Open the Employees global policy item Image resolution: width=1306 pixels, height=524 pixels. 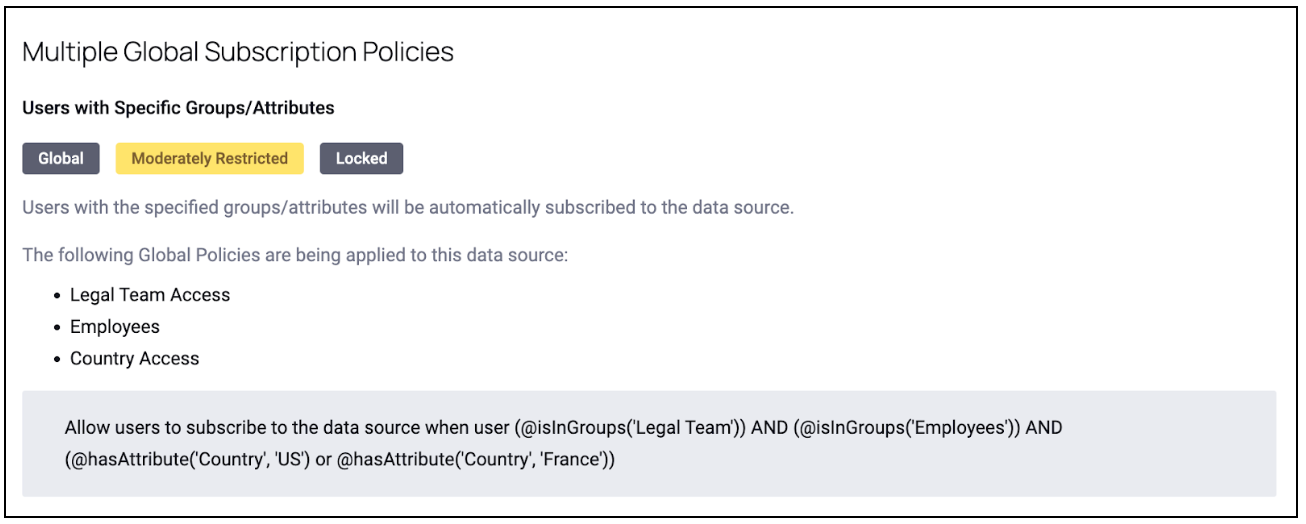click(x=115, y=327)
